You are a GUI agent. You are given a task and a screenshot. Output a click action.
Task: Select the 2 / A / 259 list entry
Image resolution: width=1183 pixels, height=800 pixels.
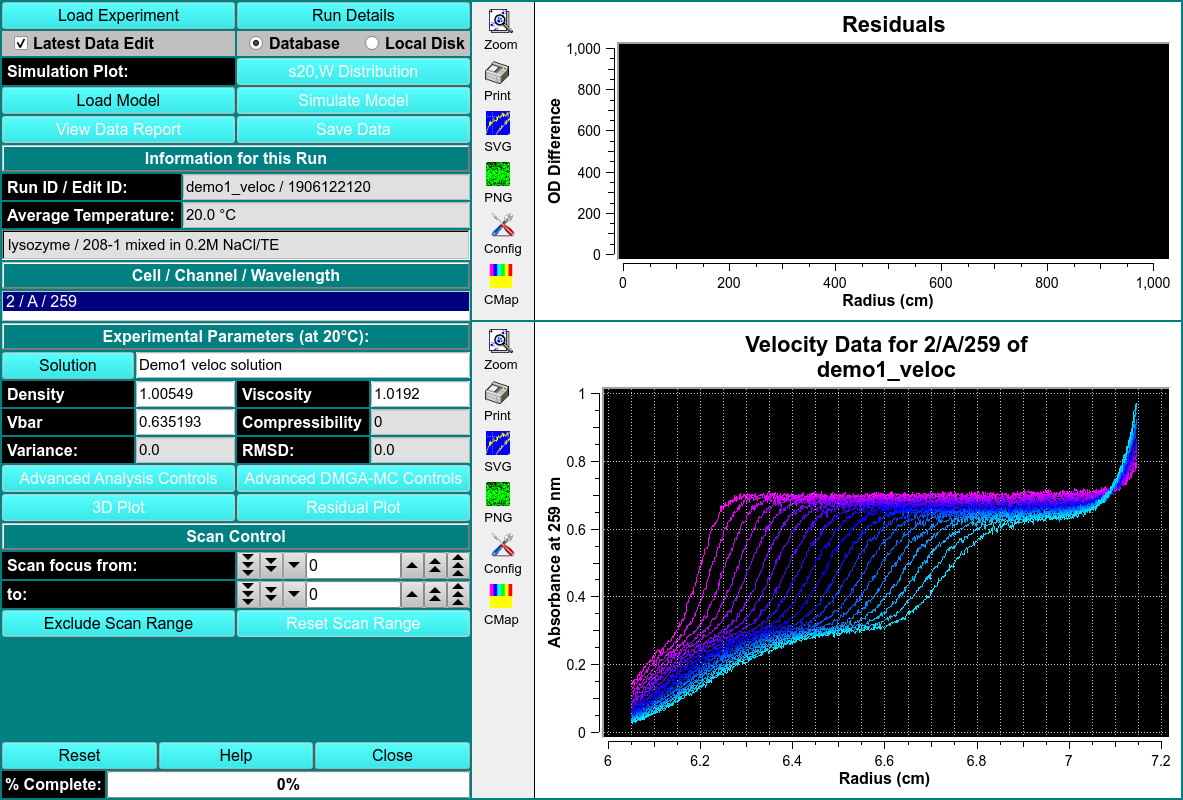[x=236, y=301]
